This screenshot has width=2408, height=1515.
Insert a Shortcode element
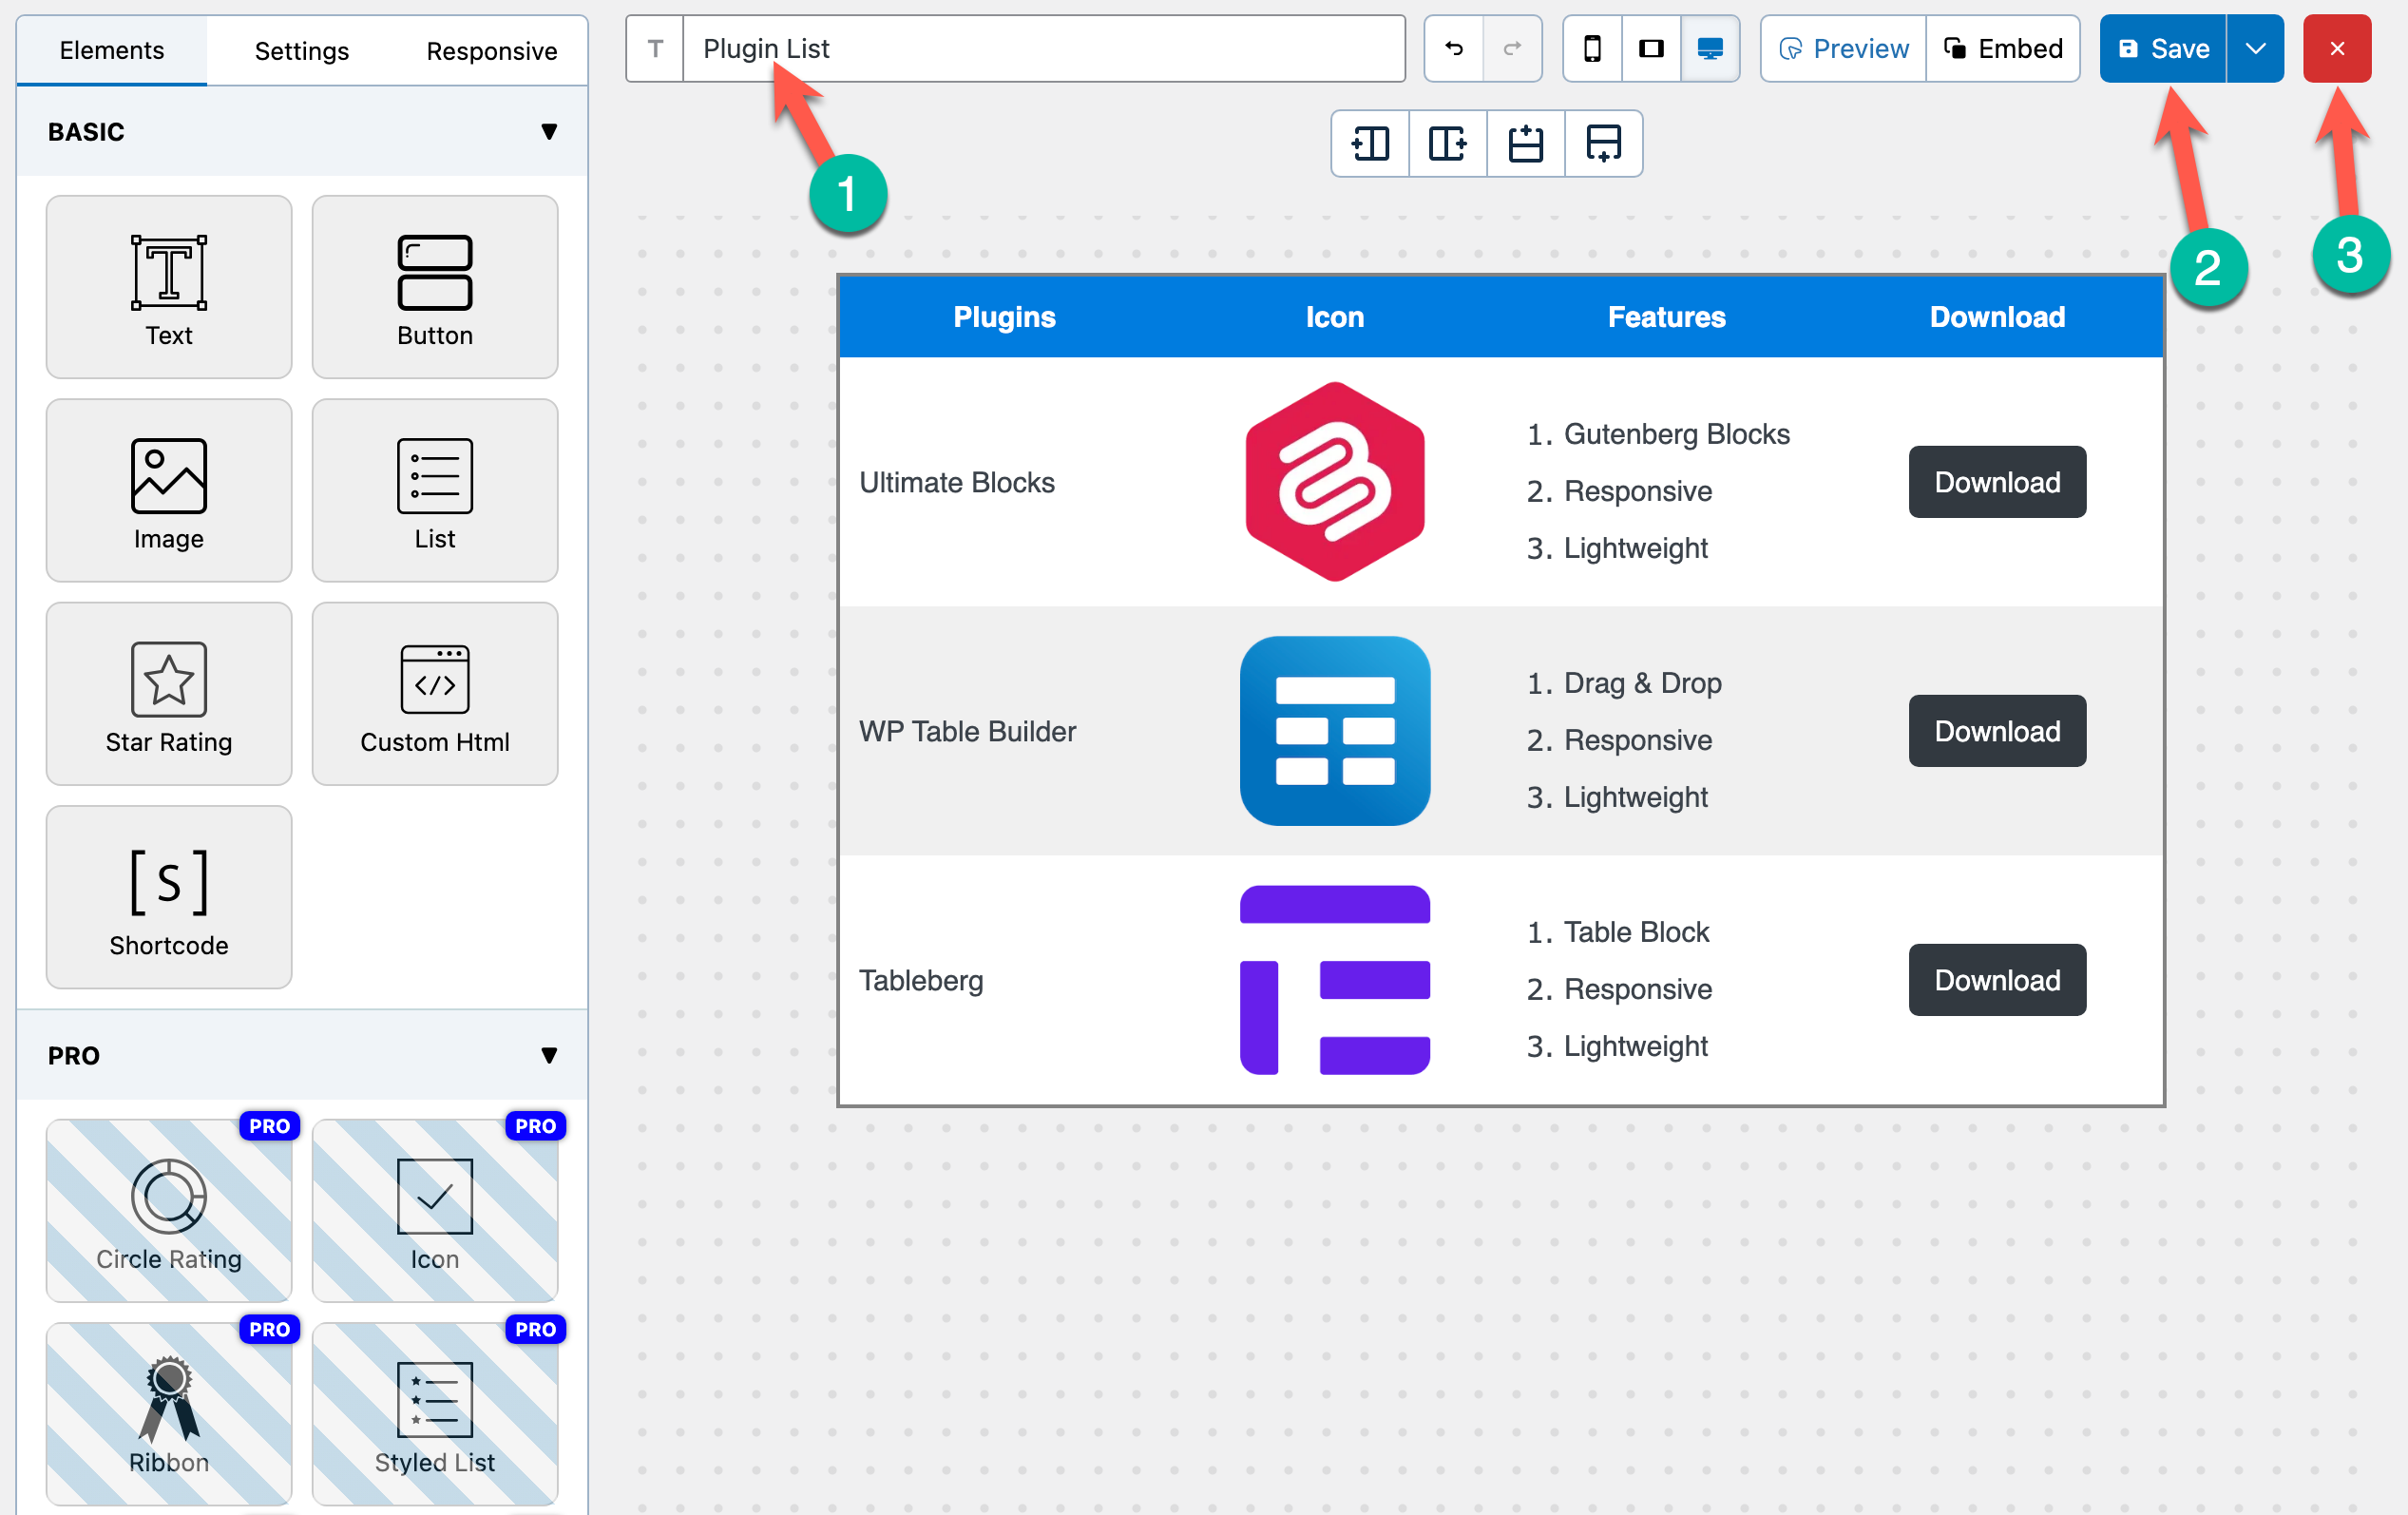pyautogui.click(x=168, y=897)
